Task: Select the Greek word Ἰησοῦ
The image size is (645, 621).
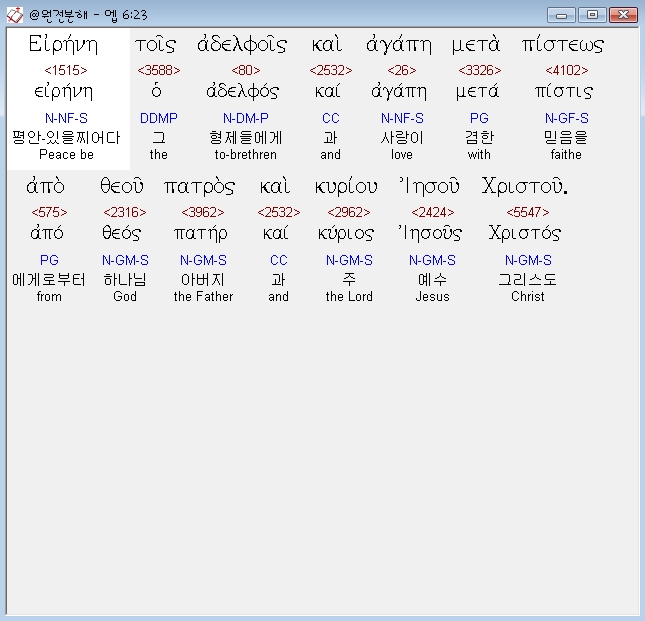Action: [429, 186]
